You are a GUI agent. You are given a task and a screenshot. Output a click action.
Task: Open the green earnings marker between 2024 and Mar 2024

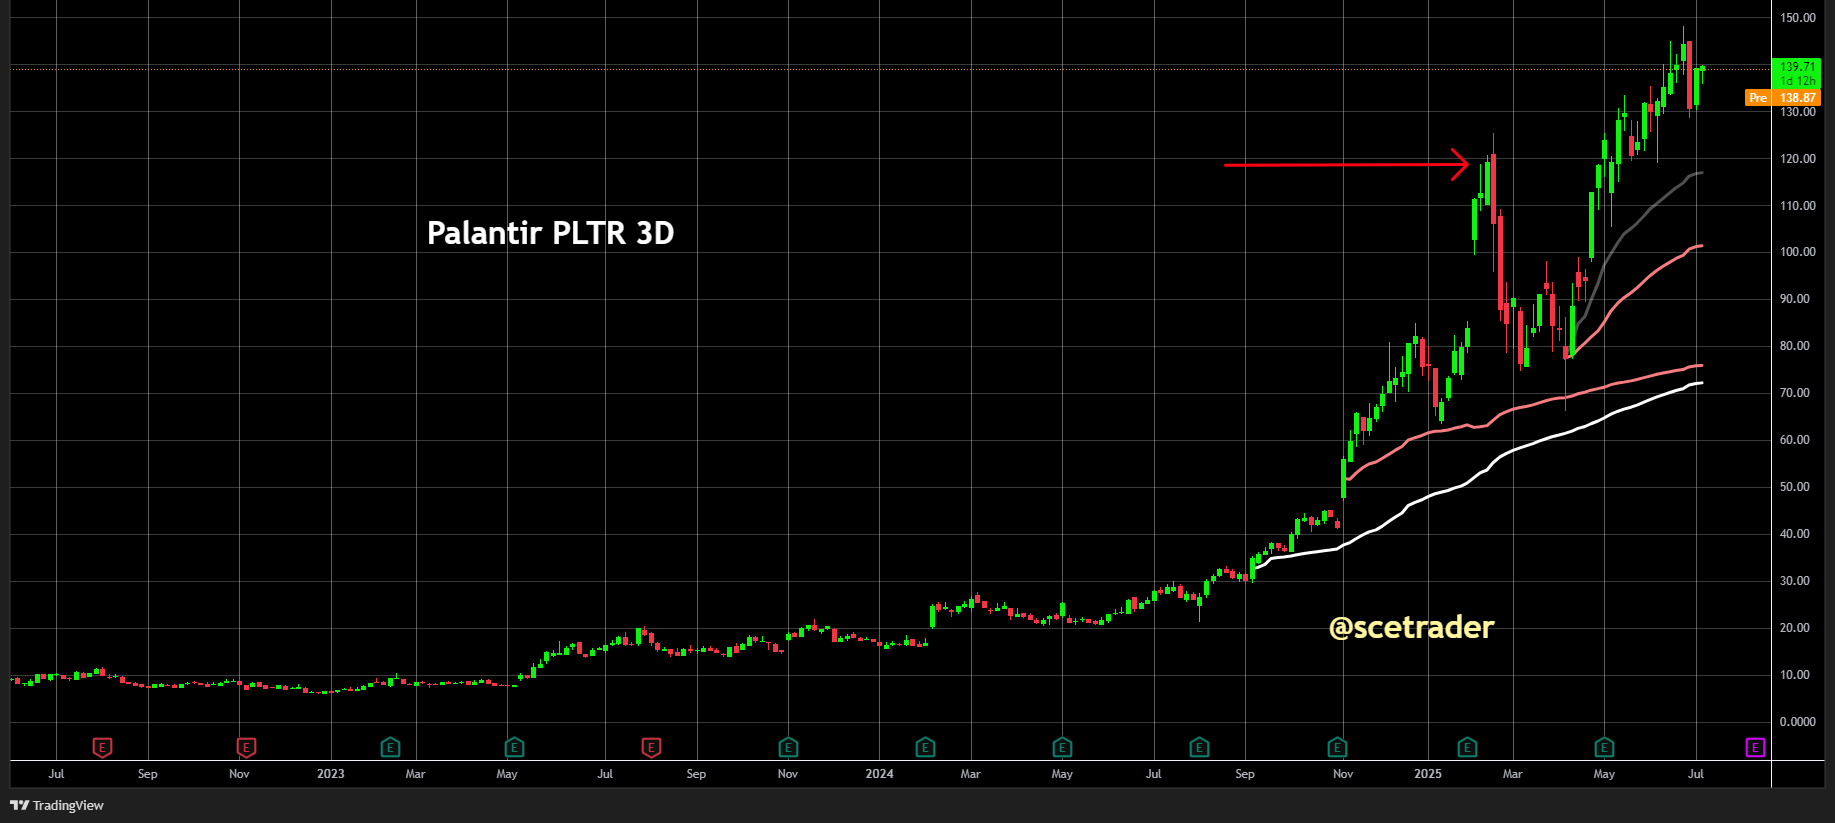click(x=925, y=747)
